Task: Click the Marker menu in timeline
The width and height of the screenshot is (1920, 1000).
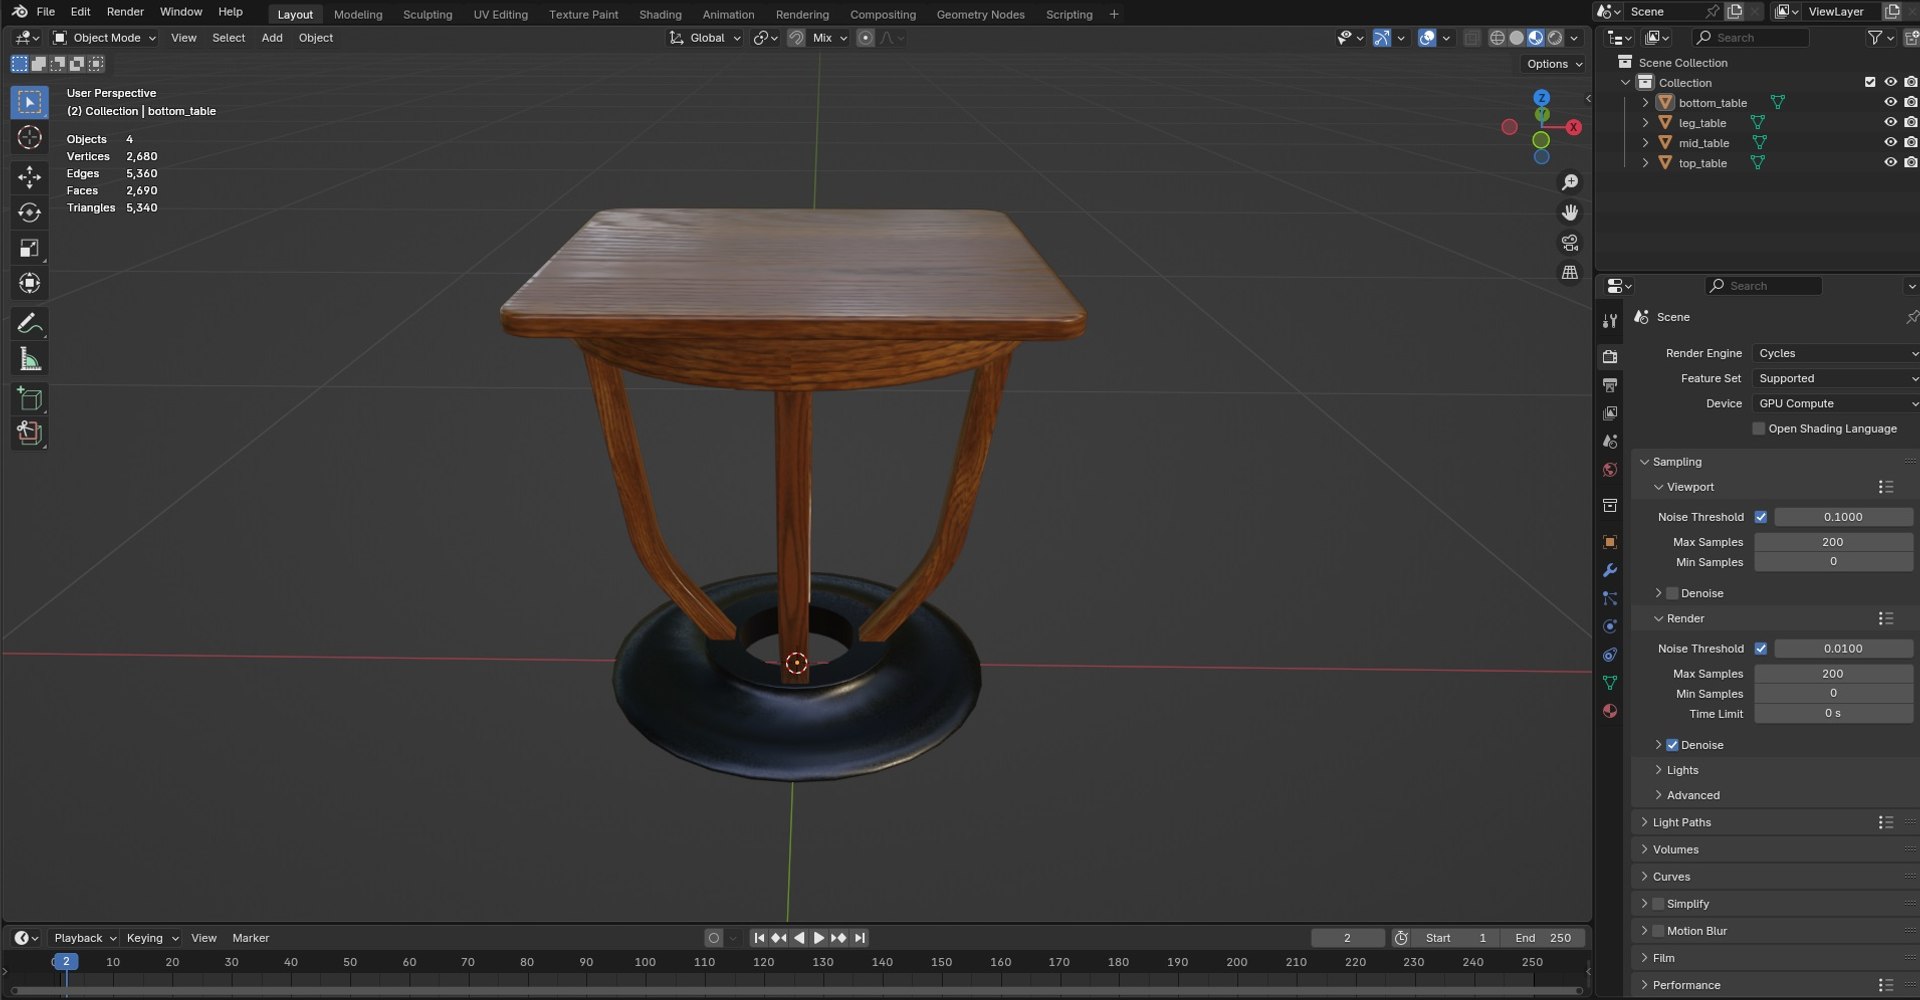Action: point(250,938)
